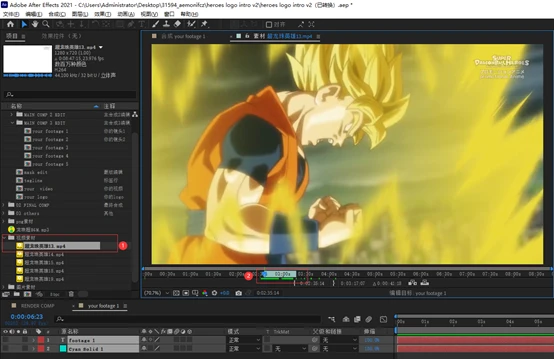Expand the MAIN COMP 2 EDIT folder

[x=12, y=114]
